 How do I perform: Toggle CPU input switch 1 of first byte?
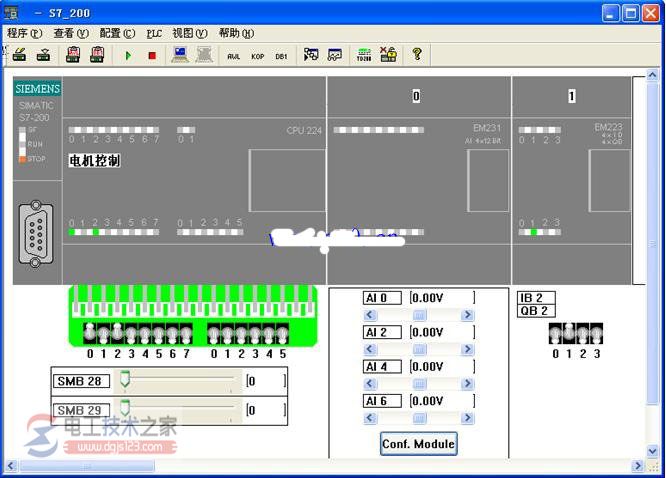104,333
